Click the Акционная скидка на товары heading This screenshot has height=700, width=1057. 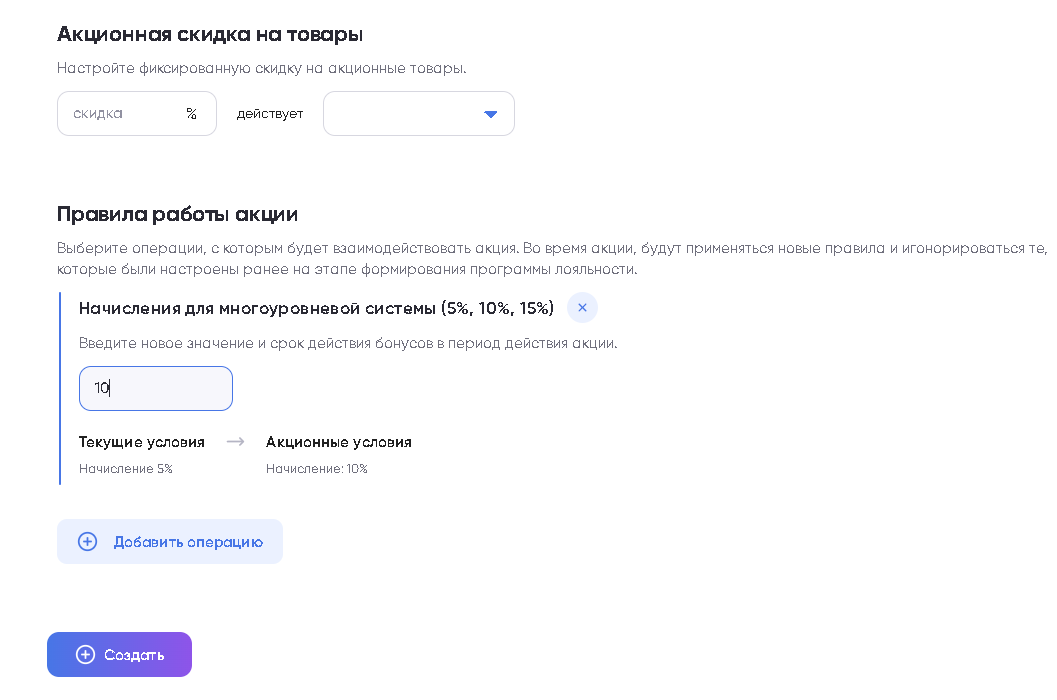[210, 35]
